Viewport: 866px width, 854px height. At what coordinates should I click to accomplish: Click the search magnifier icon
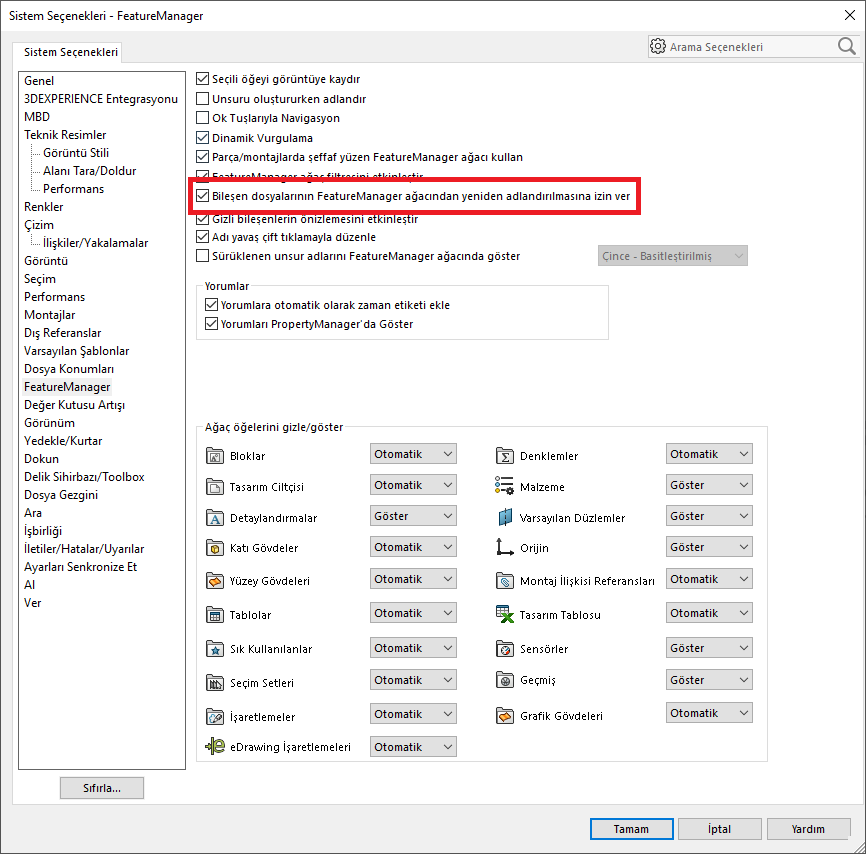point(846,46)
